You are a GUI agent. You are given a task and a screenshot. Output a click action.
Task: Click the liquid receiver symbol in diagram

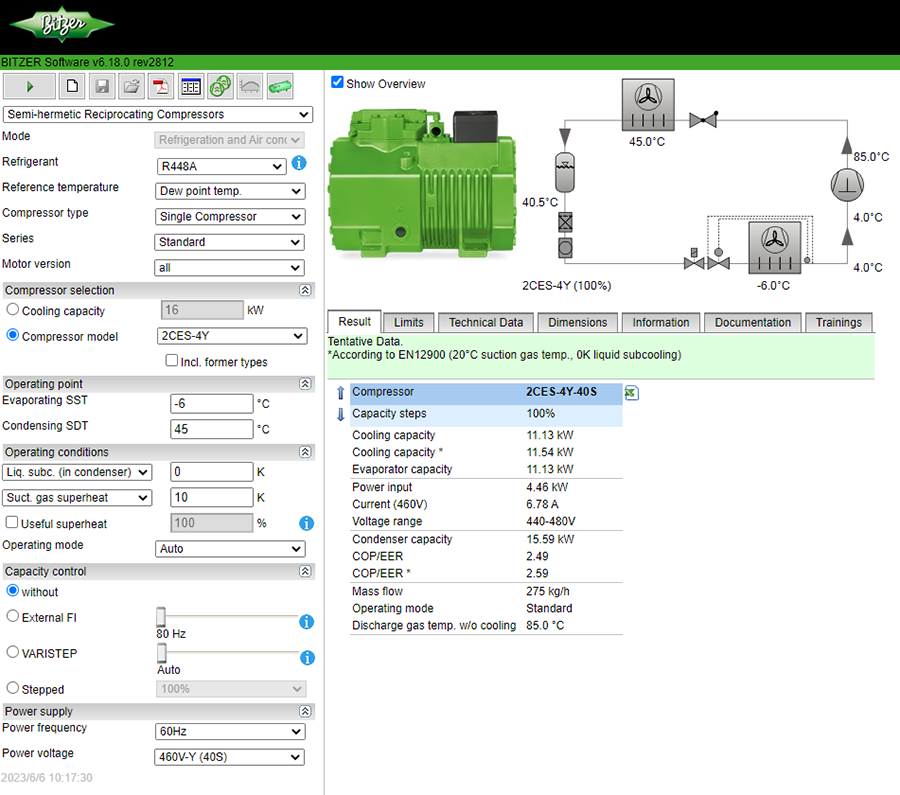pos(565,172)
